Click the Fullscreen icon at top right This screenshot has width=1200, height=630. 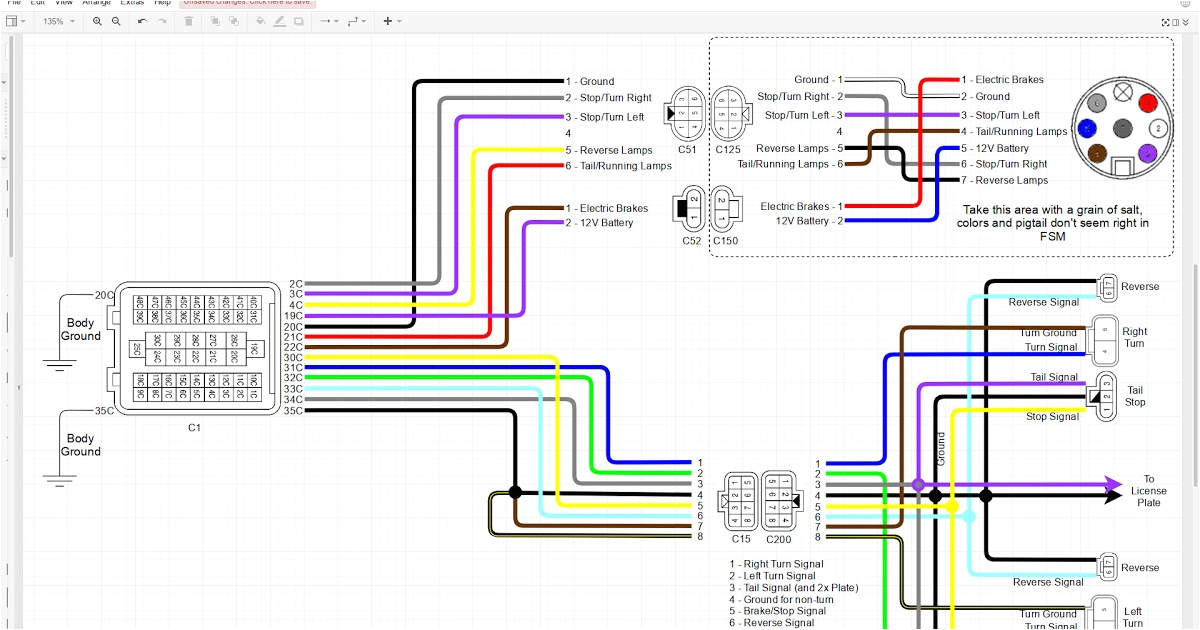click(1165, 21)
